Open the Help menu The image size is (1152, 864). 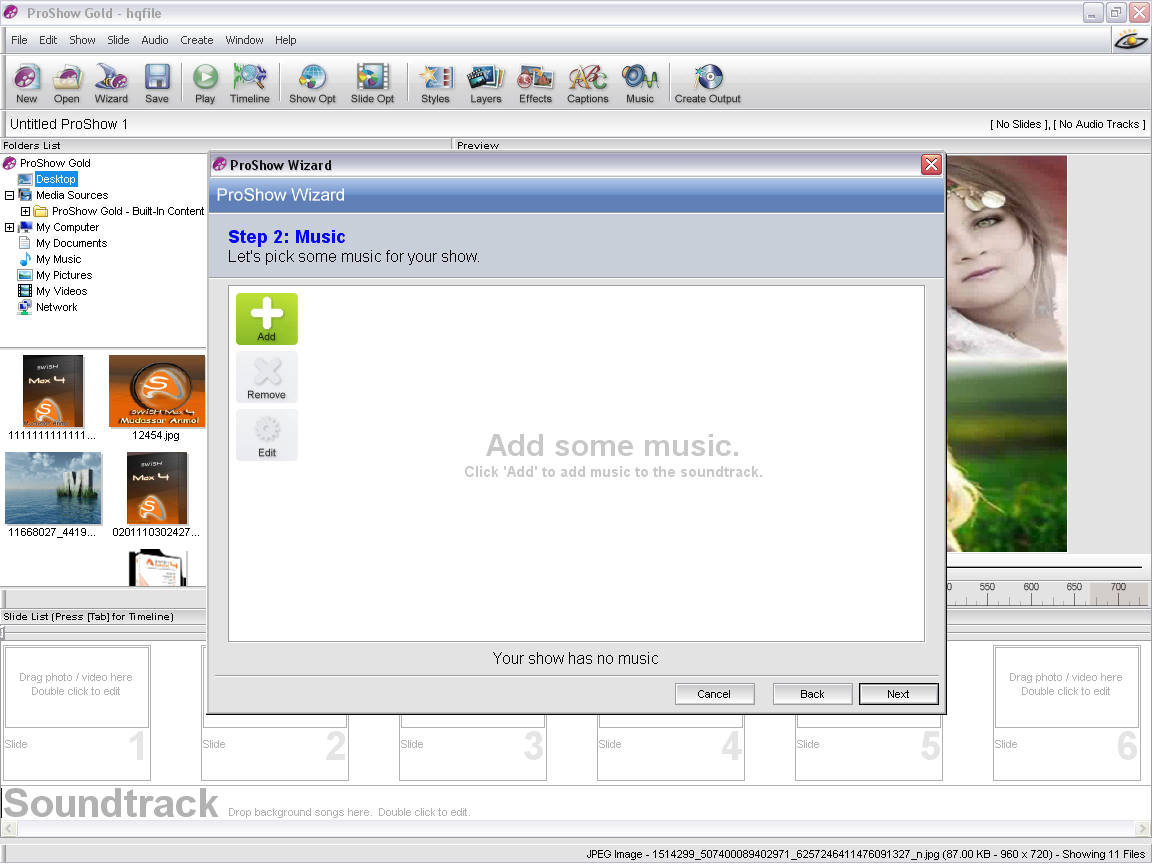pos(286,40)
